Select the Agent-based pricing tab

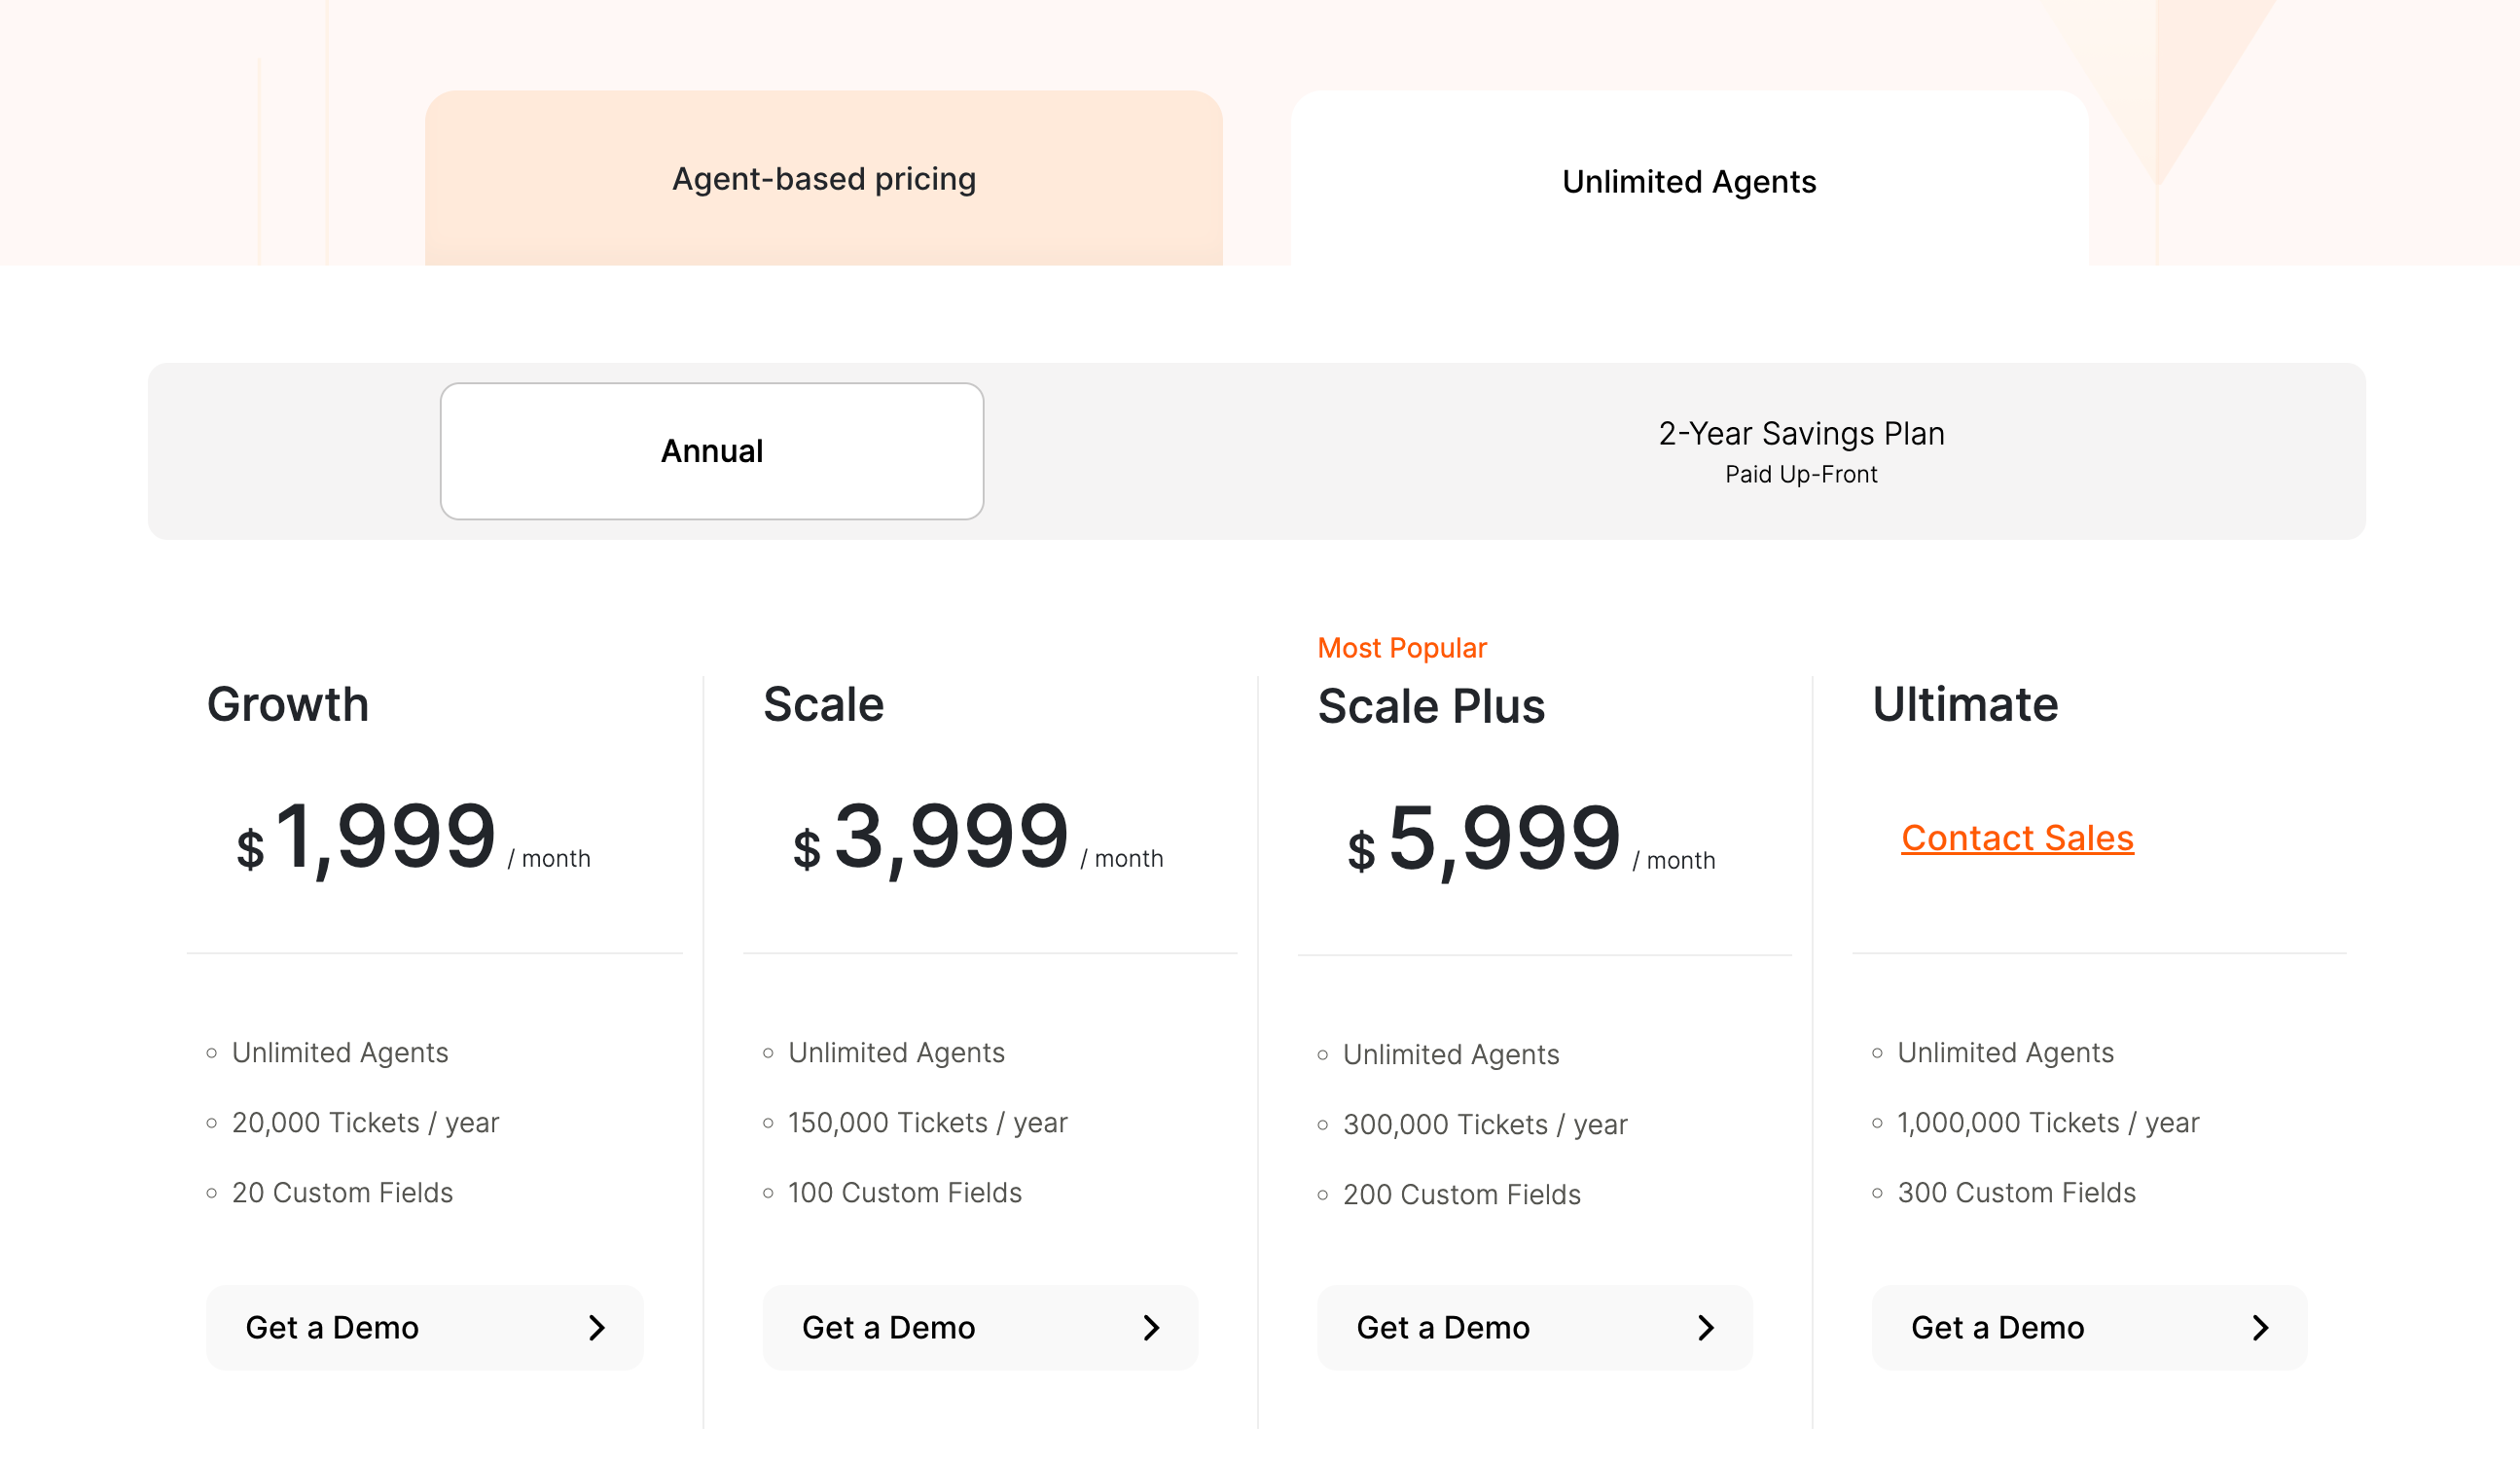tap(823, 179)
